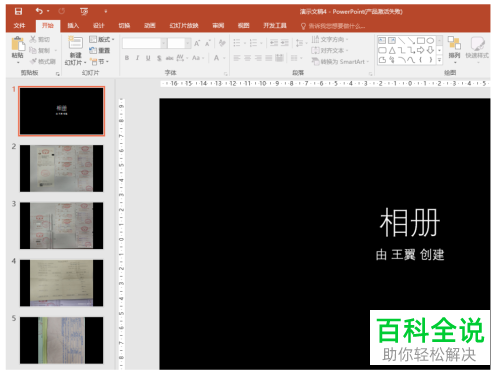The width and height of the screenshot is (500, 375).
Task: Start slideshow from beginning icon in title bar
Action: coord(84,12)
